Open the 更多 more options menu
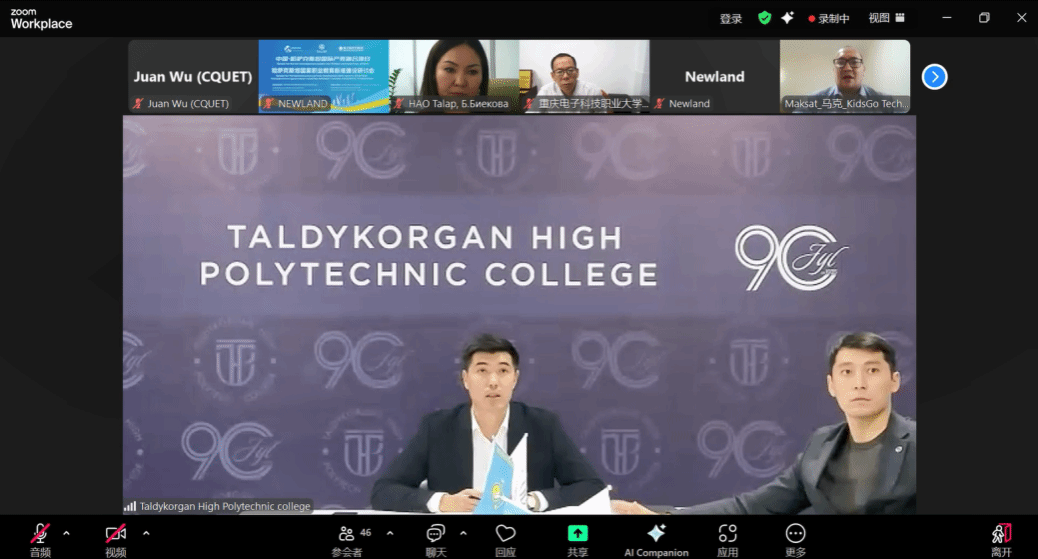The image size is (1038, 559). [x=795, y=534]
